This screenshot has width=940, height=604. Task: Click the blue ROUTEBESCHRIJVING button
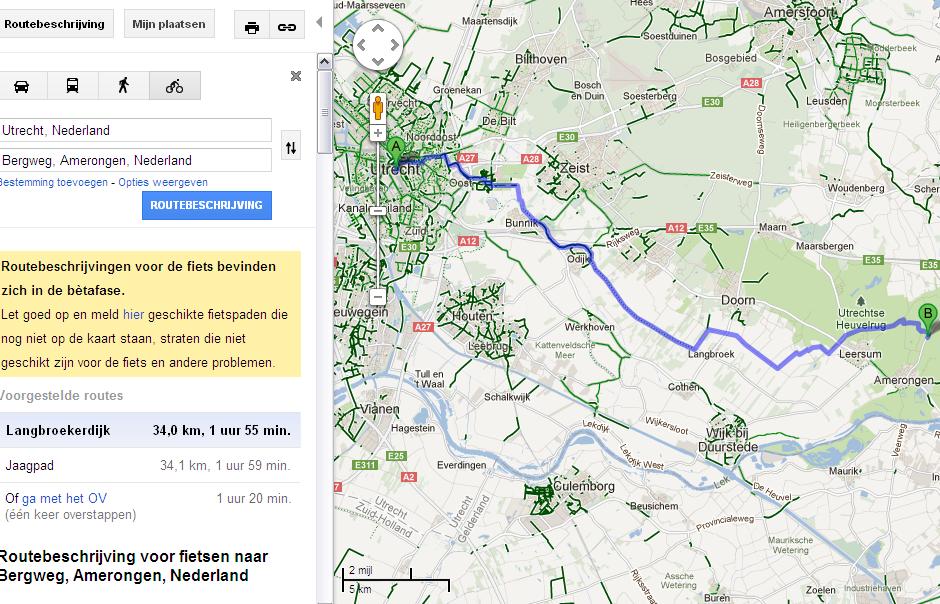(x=206, y=205)
